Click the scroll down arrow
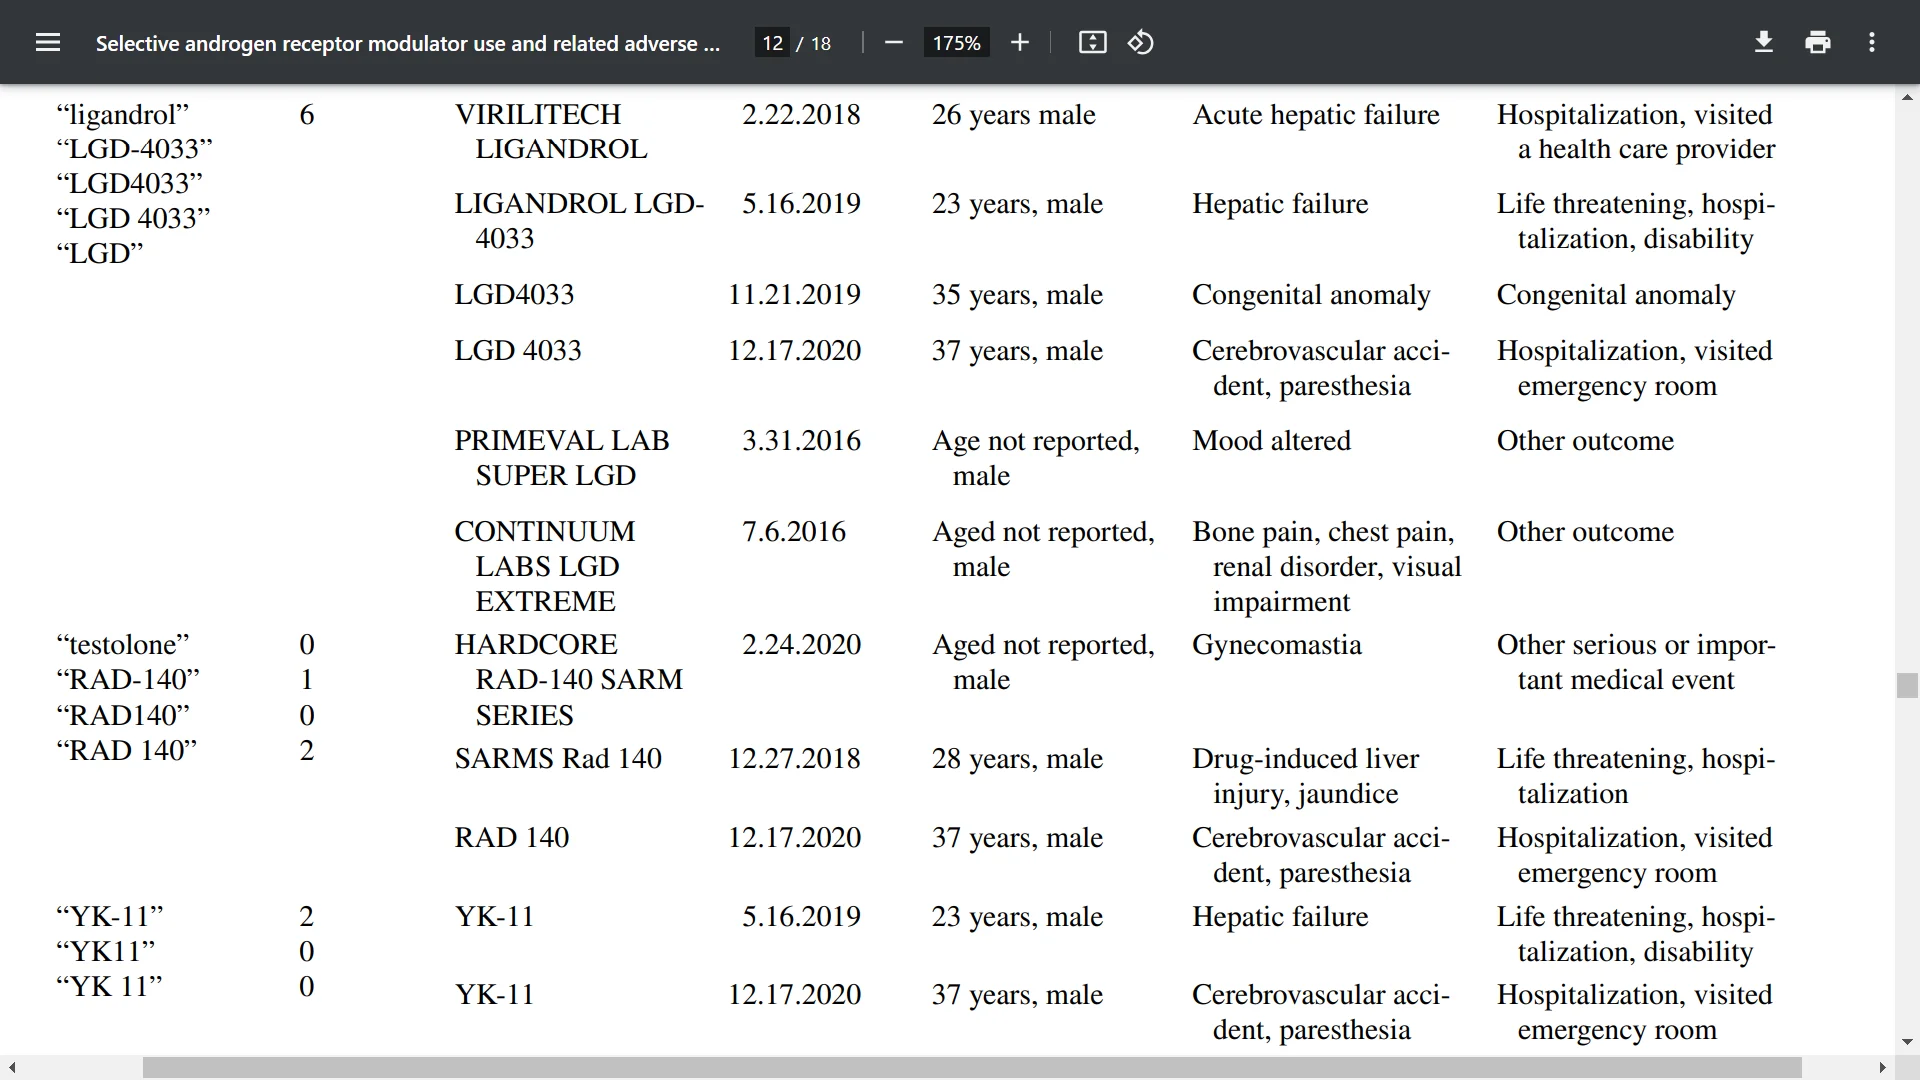1920x1080 pixels. pyautogui.click(x=1907, y=1042)
